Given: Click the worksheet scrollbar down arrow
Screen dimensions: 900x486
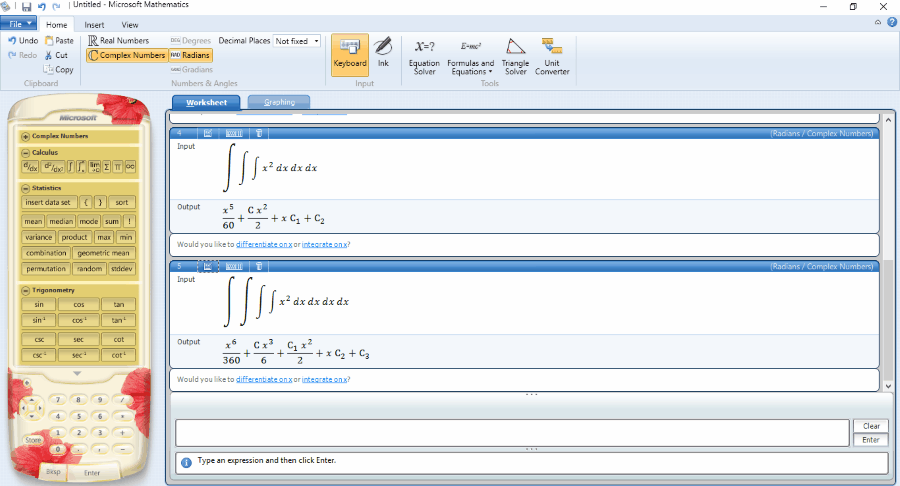Looking at the screenshot, I should (889, 386).
